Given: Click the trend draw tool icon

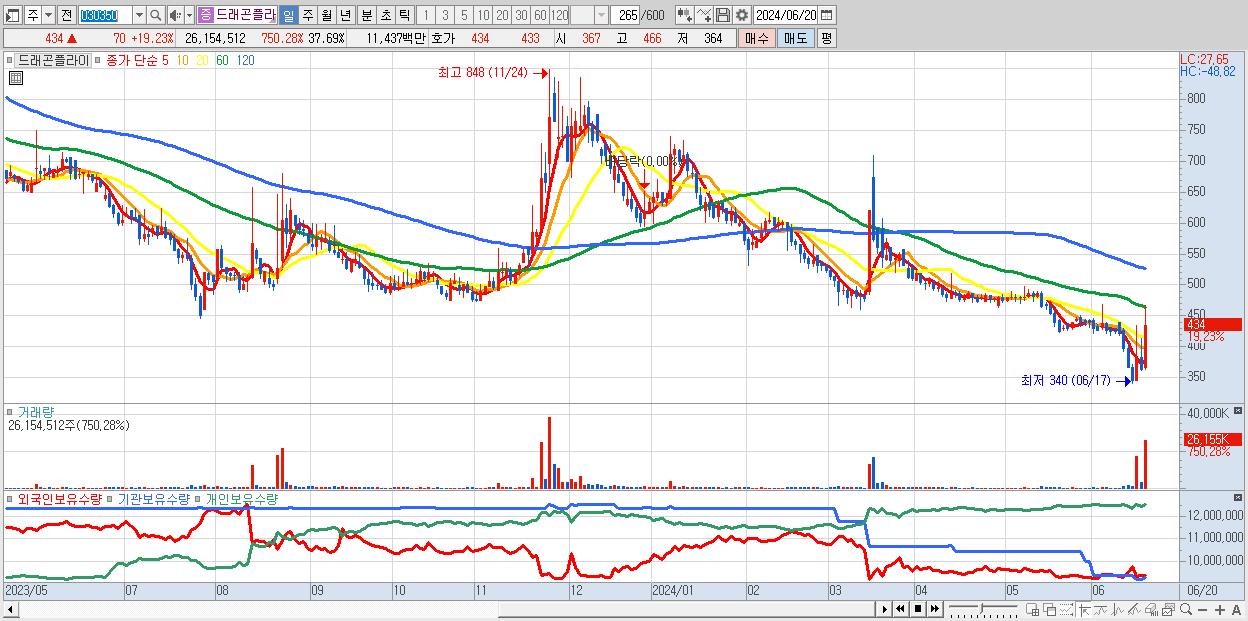Looking at the screenshot, I should tap(1134, 609).
